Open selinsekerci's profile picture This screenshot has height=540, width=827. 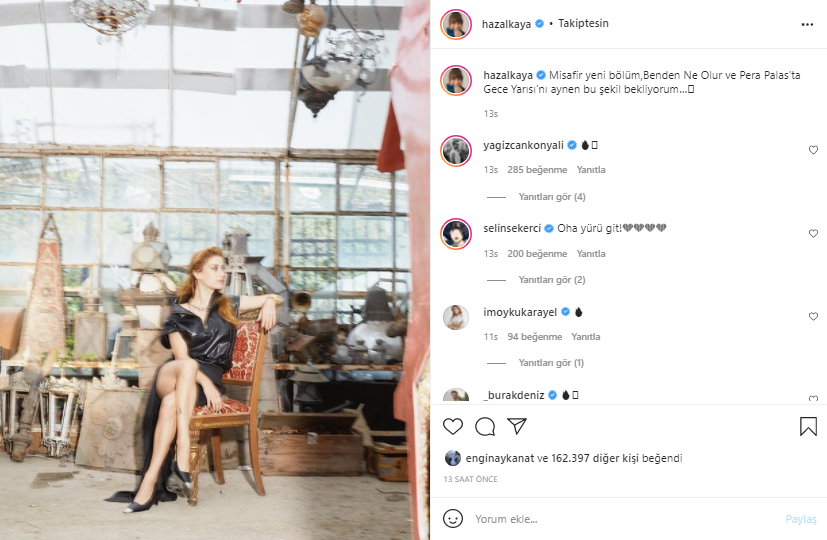456,233
